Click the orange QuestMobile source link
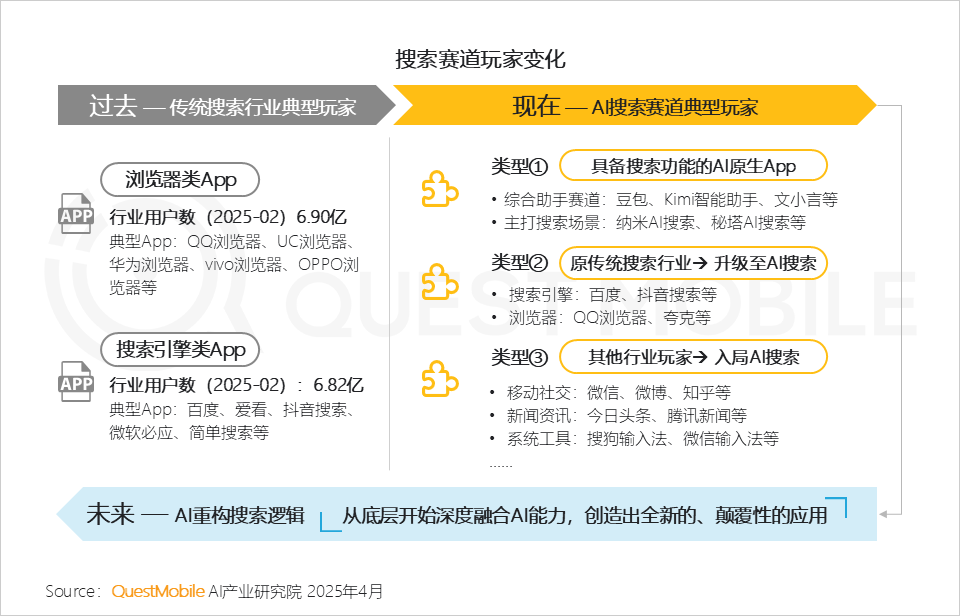Image resolution: width=960 pixels, height=616 pixels. tap(158, 591)
